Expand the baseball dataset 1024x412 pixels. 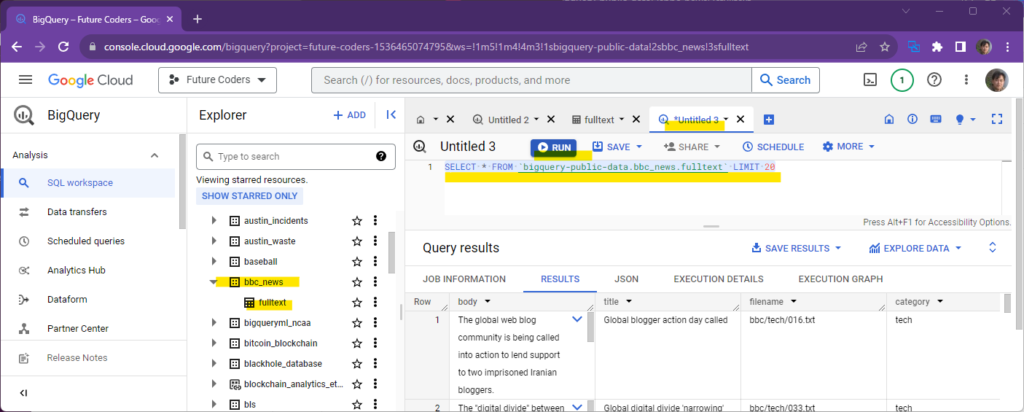[214, 261]
